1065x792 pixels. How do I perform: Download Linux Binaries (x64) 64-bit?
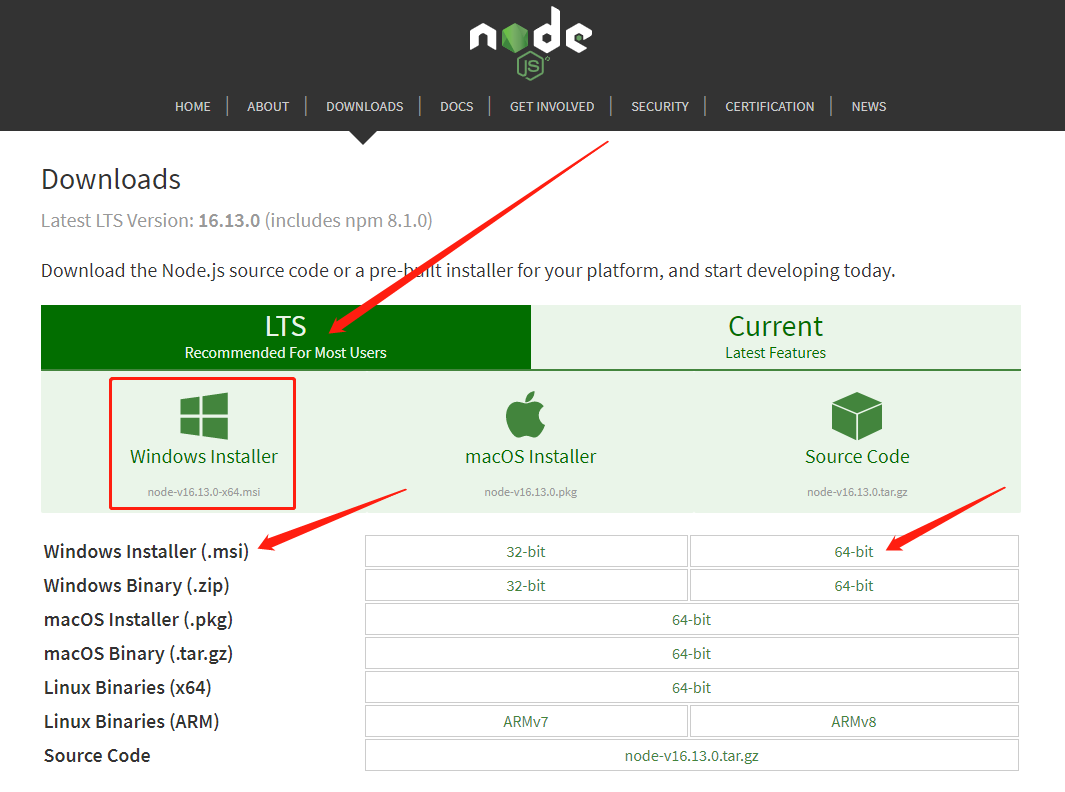pyautogui.click(x=691, y=687)
